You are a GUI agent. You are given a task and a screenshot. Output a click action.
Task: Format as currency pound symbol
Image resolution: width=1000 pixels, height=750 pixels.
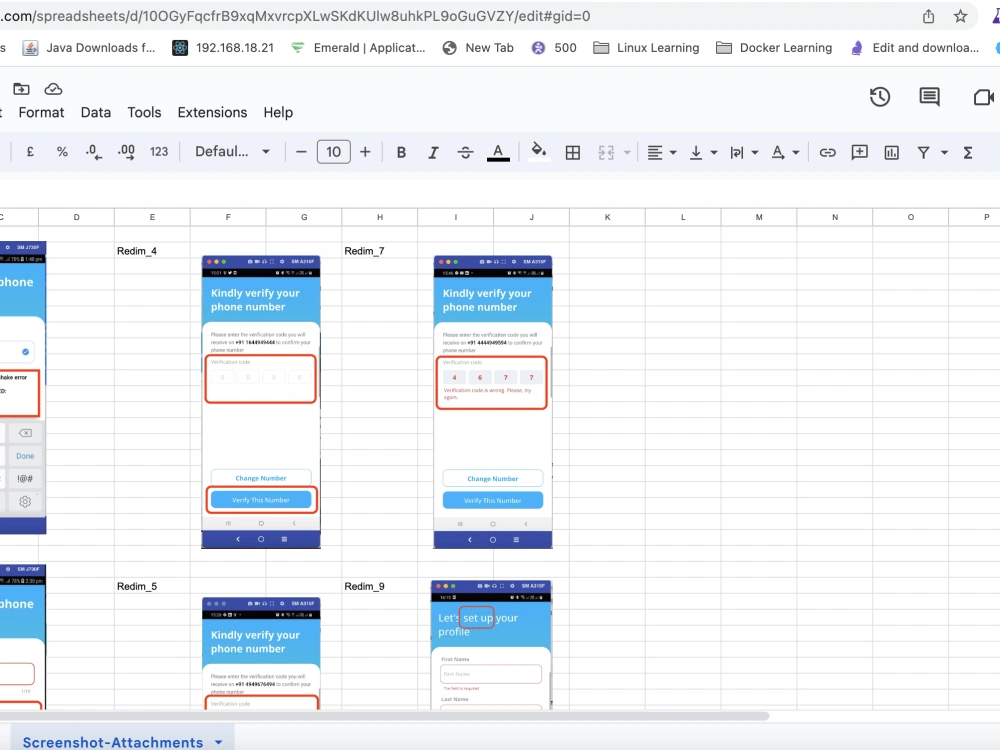point(30,152)
